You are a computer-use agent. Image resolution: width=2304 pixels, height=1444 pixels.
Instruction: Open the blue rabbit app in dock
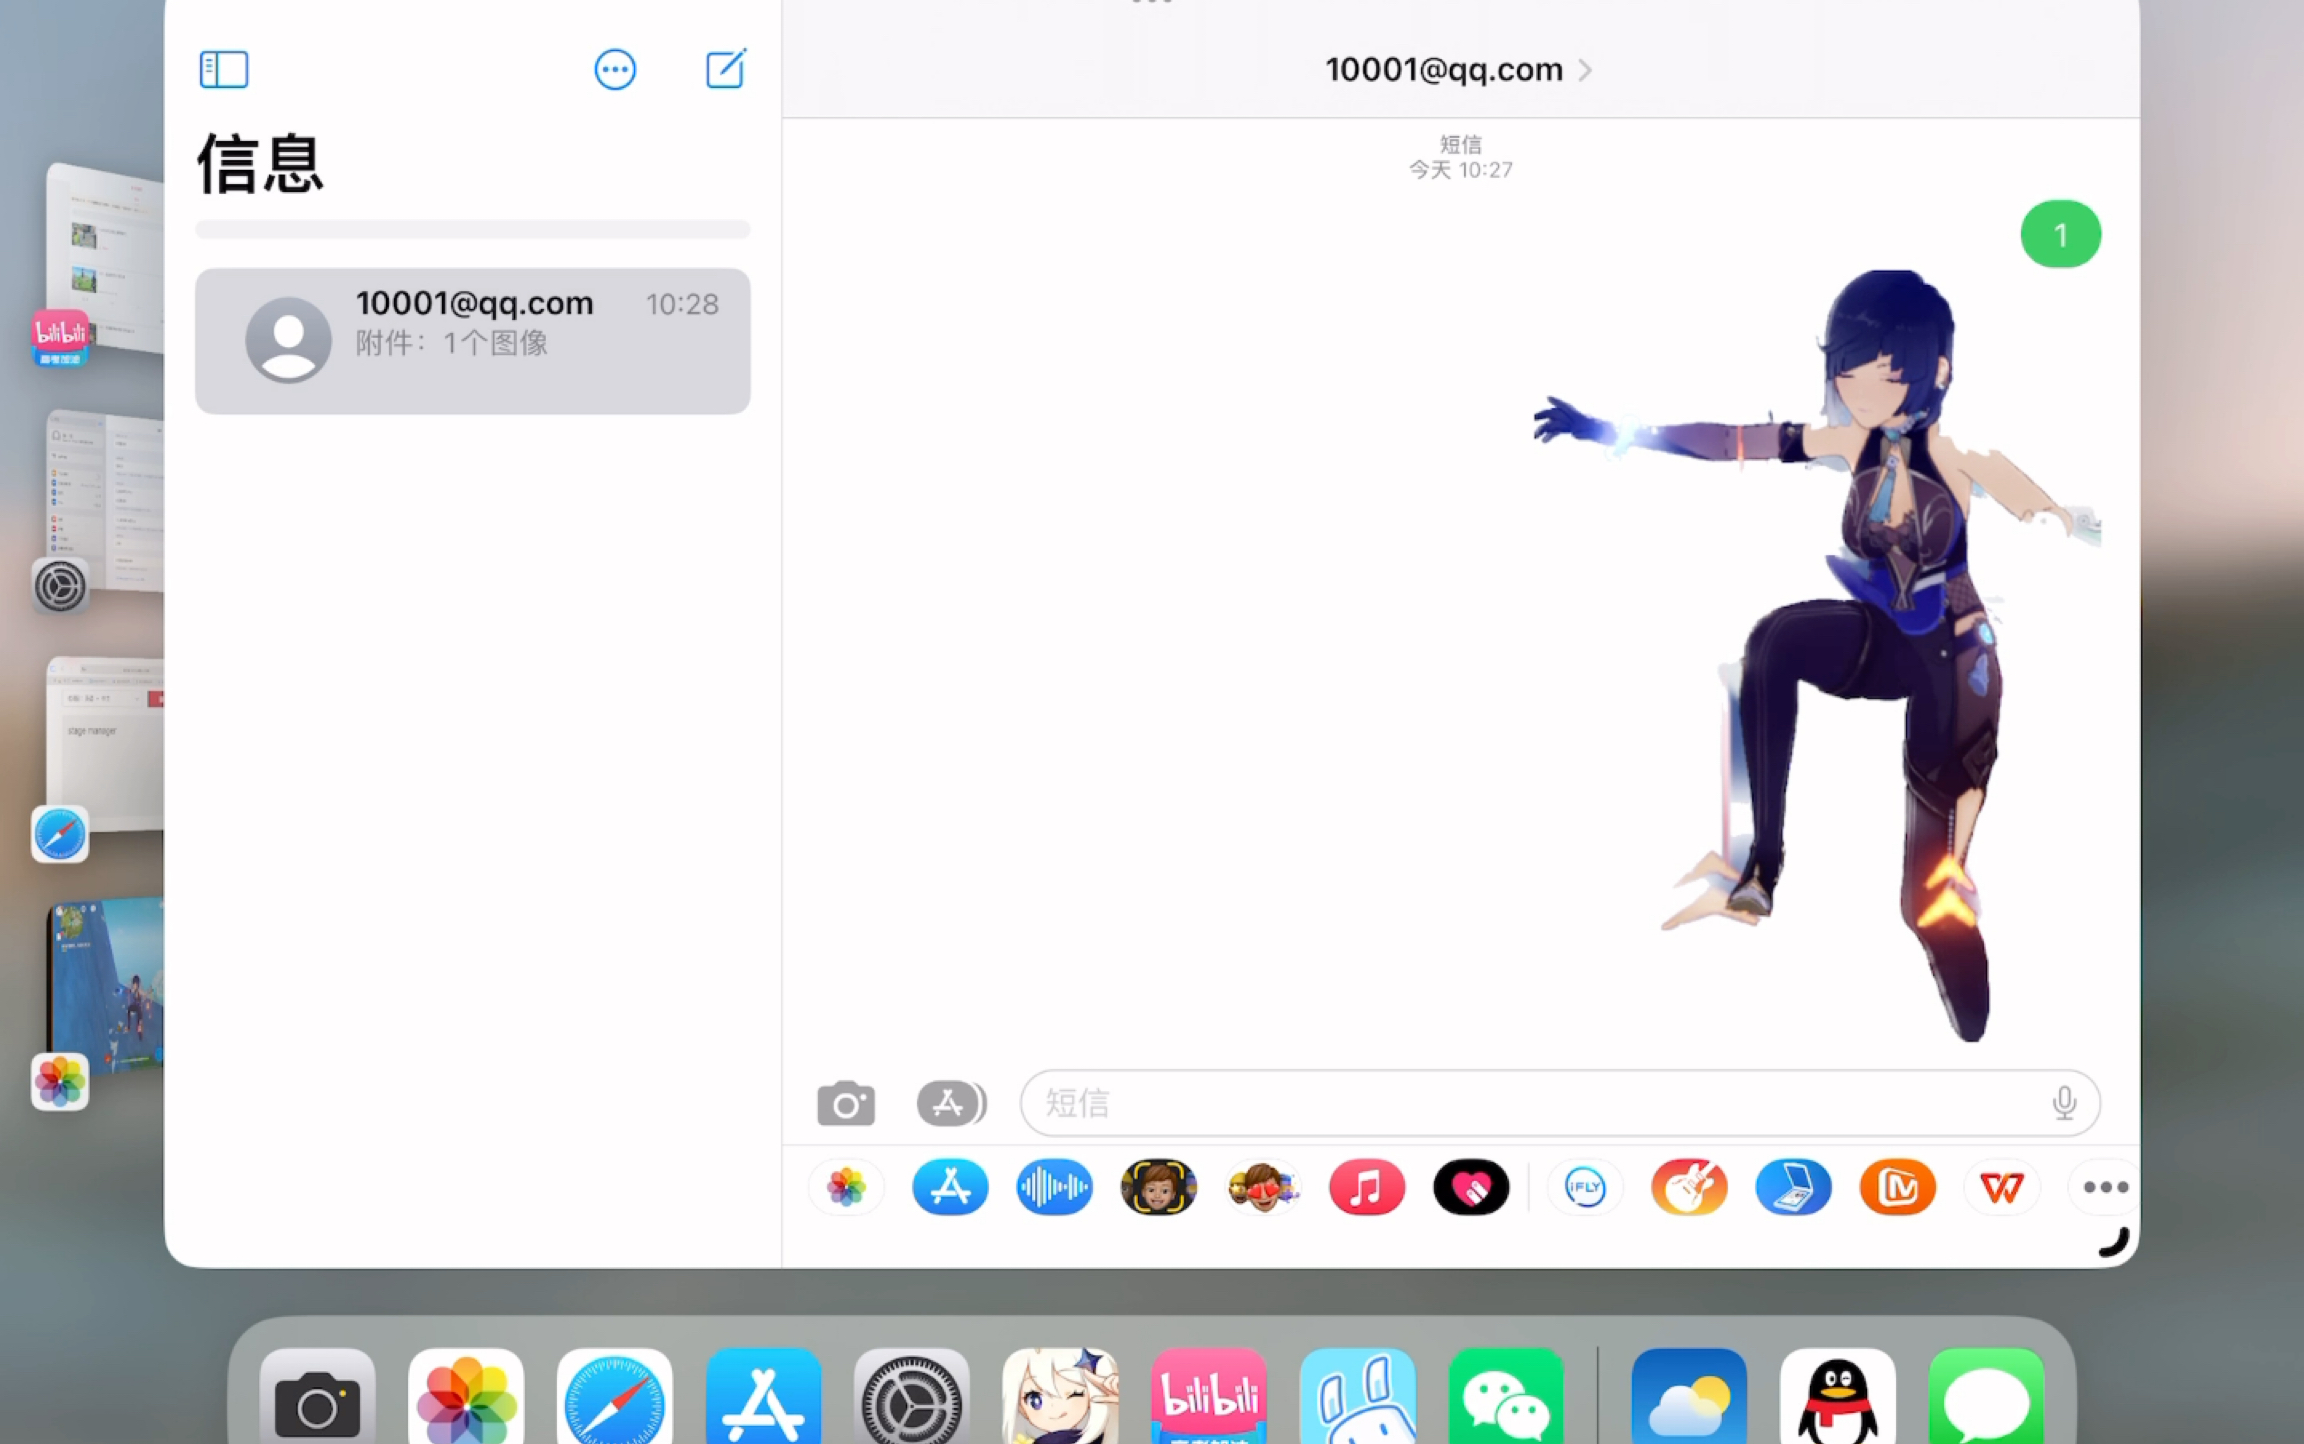pyautogui.click(x=1357, y=1397)
